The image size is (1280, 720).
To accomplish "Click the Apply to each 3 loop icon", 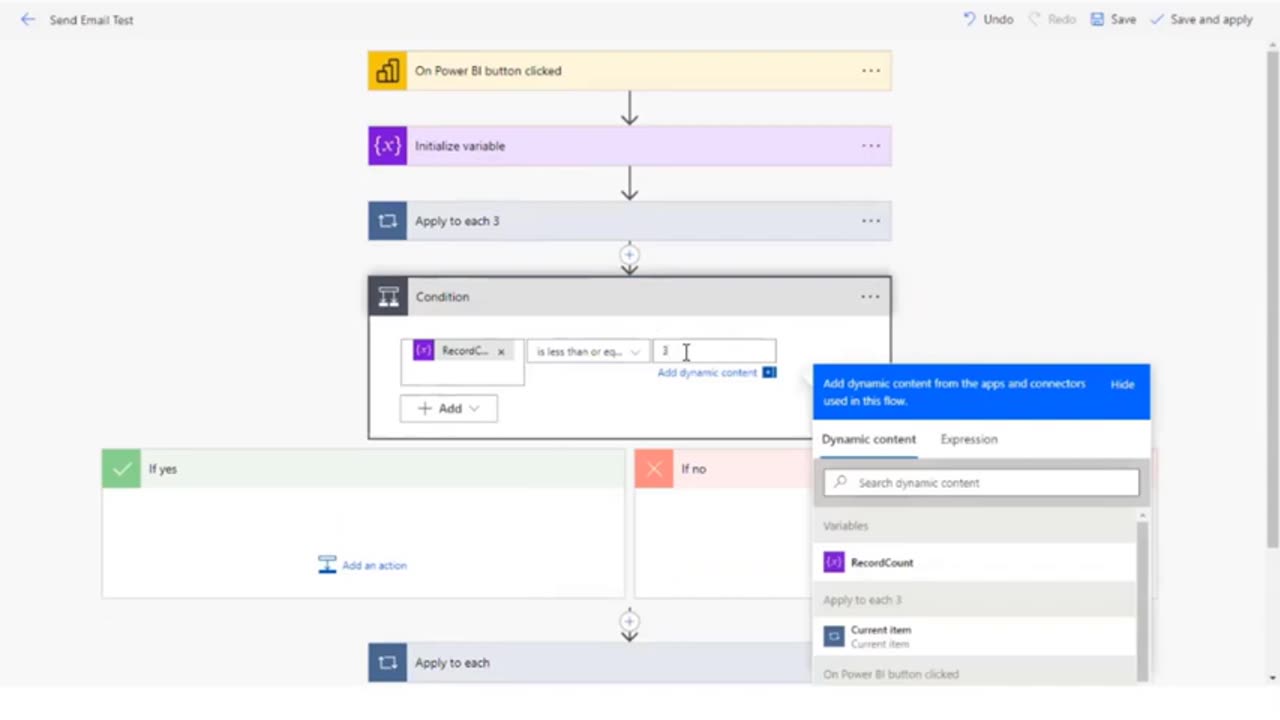I will pyautogui.click(x=387, y=221).
